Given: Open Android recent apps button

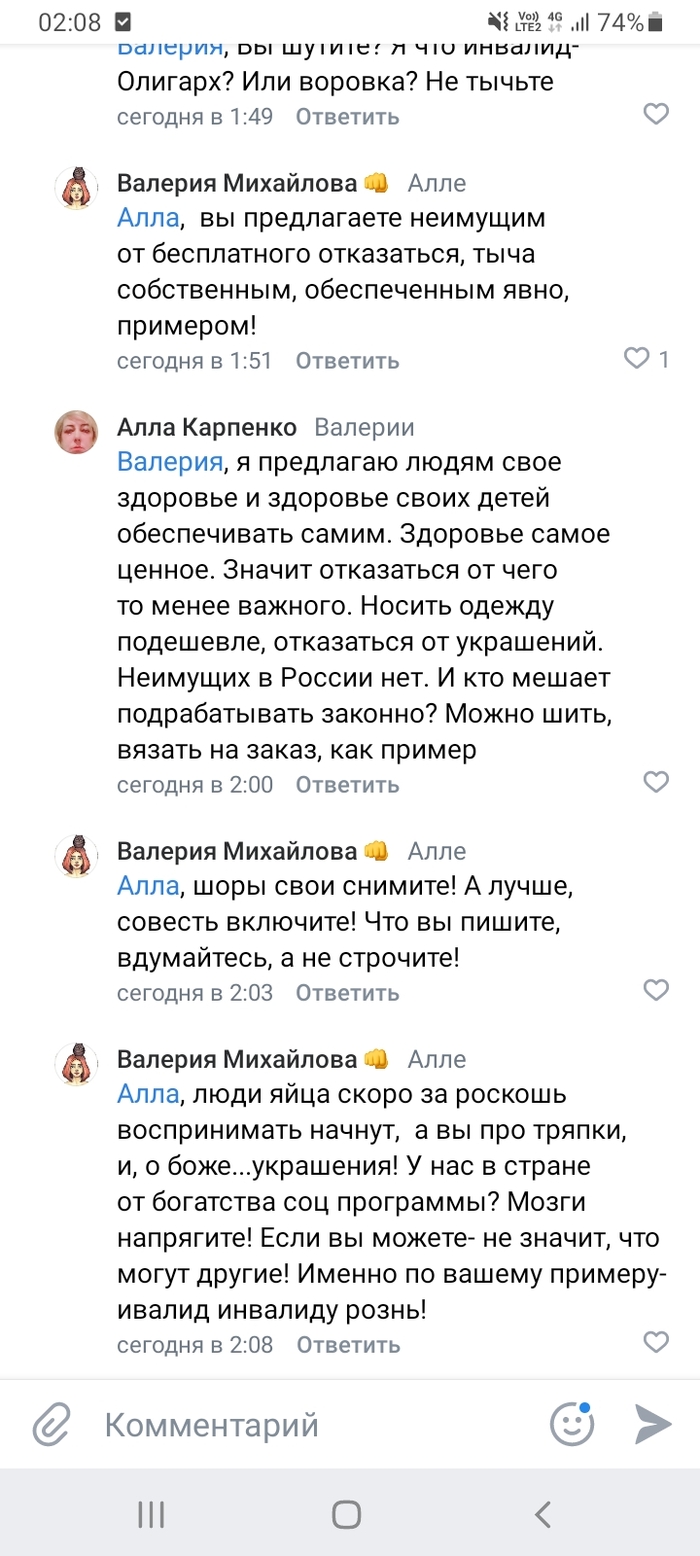Looking at the screenshot, I should [151, 1514].
